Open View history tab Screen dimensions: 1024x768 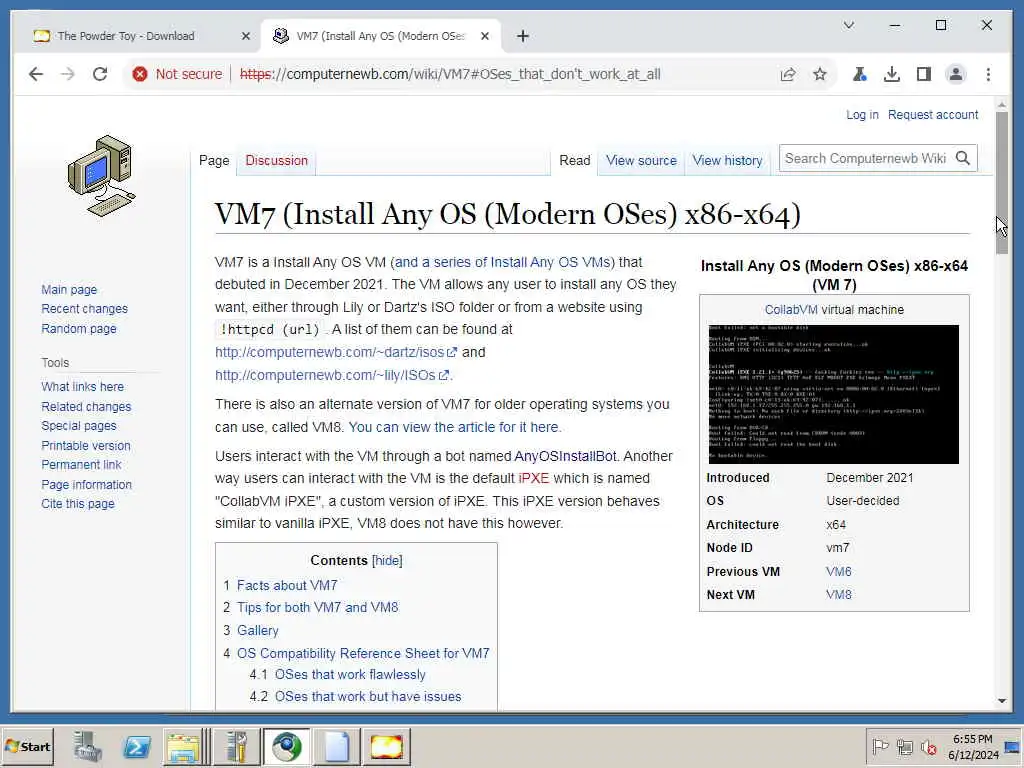pyautogui.click(x=728, y=161)
